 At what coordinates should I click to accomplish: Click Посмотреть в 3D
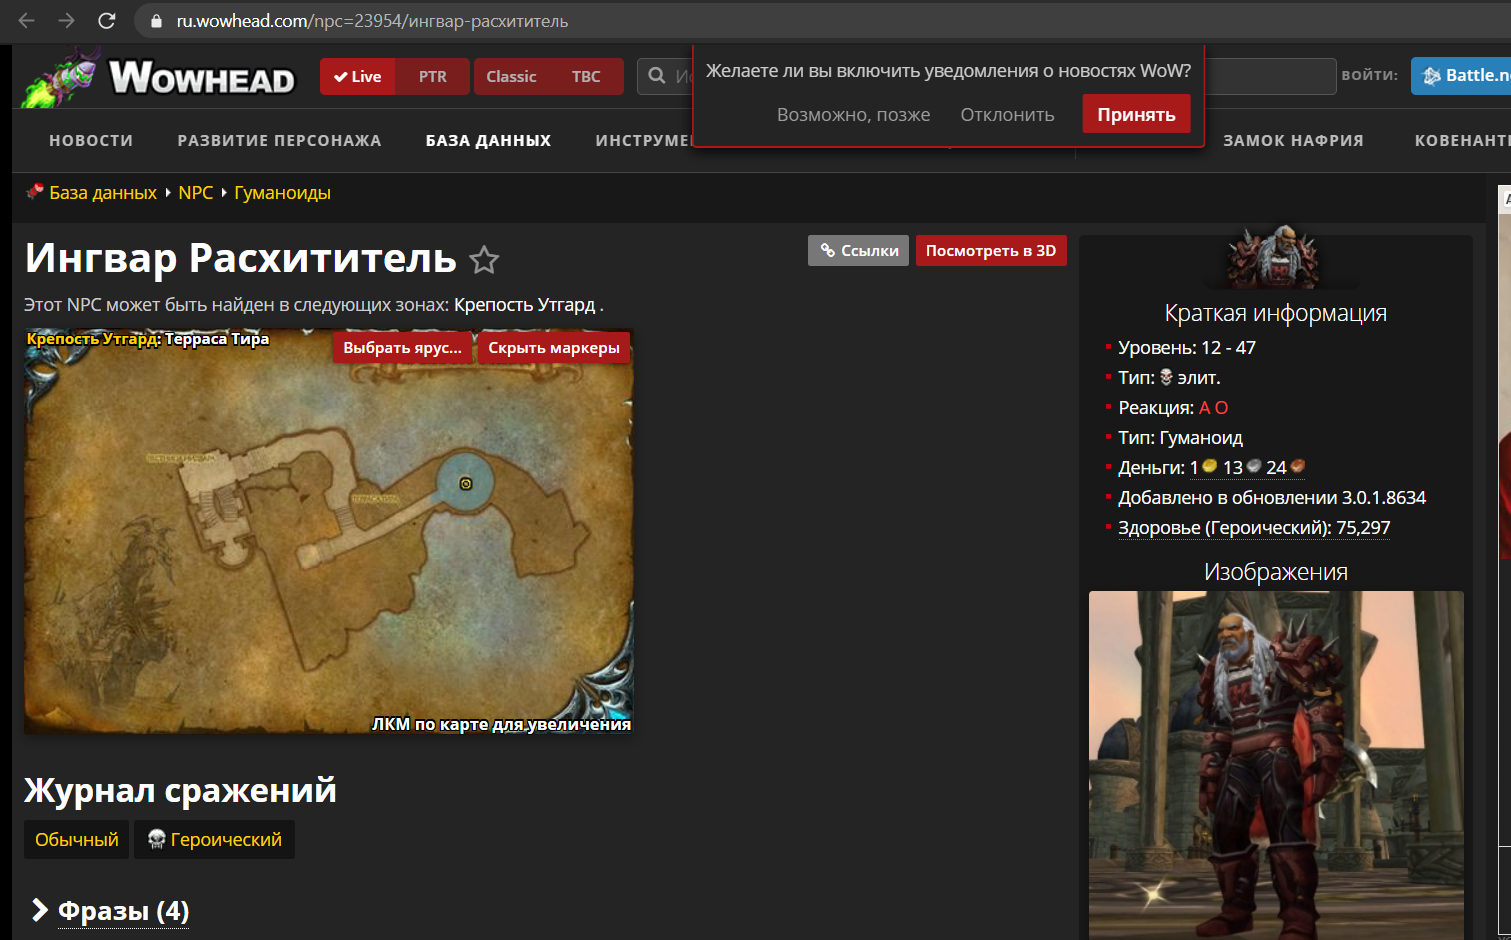click(x=991, y=251)
